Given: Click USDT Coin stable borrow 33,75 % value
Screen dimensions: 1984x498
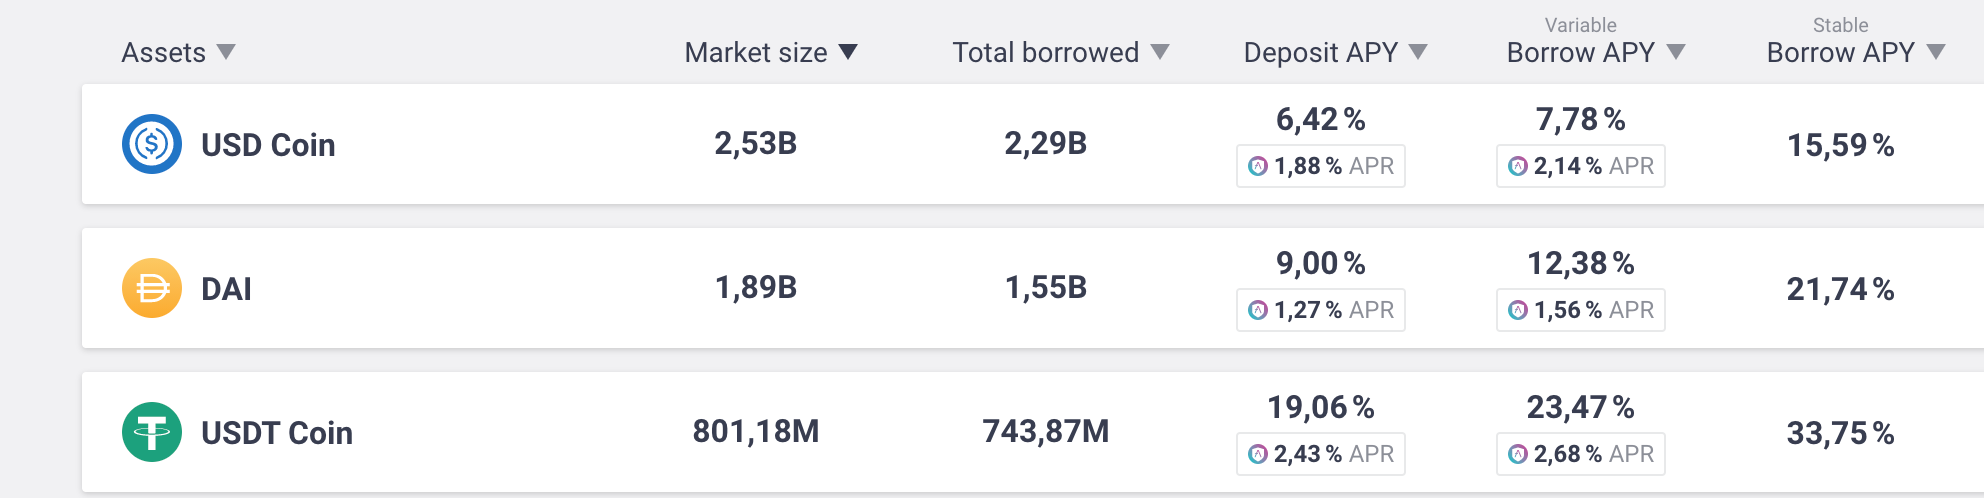Looking at the screenshot, I should pyautogui.click(x=1840, y=433).
